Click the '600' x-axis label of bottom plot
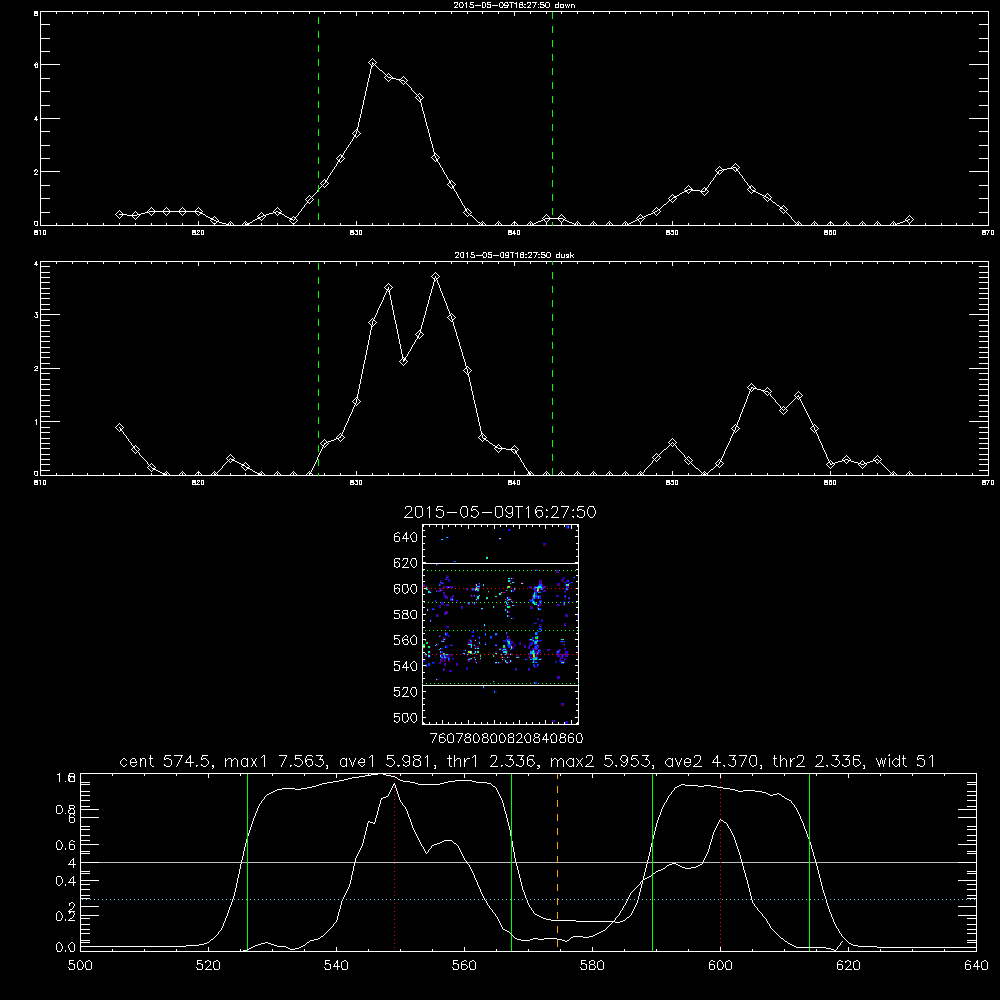Viewport: 1000px width, 1000px height. click(x=721, y=966)
